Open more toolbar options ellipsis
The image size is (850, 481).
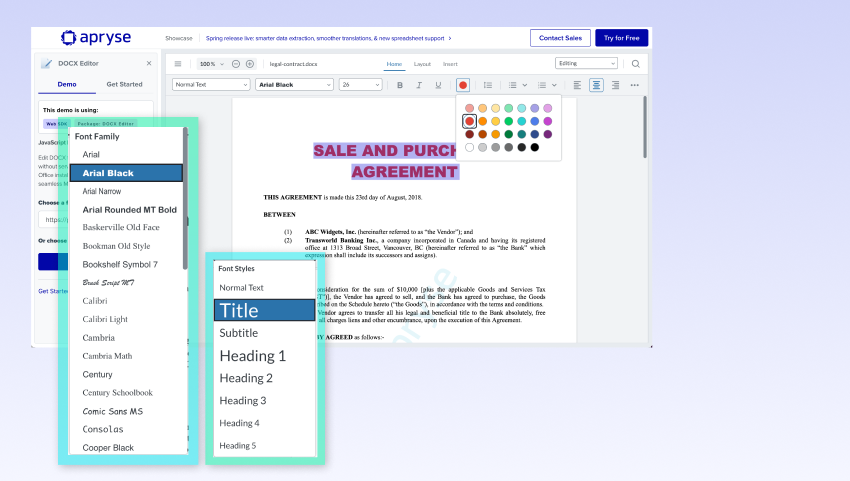tap(635, 85)
